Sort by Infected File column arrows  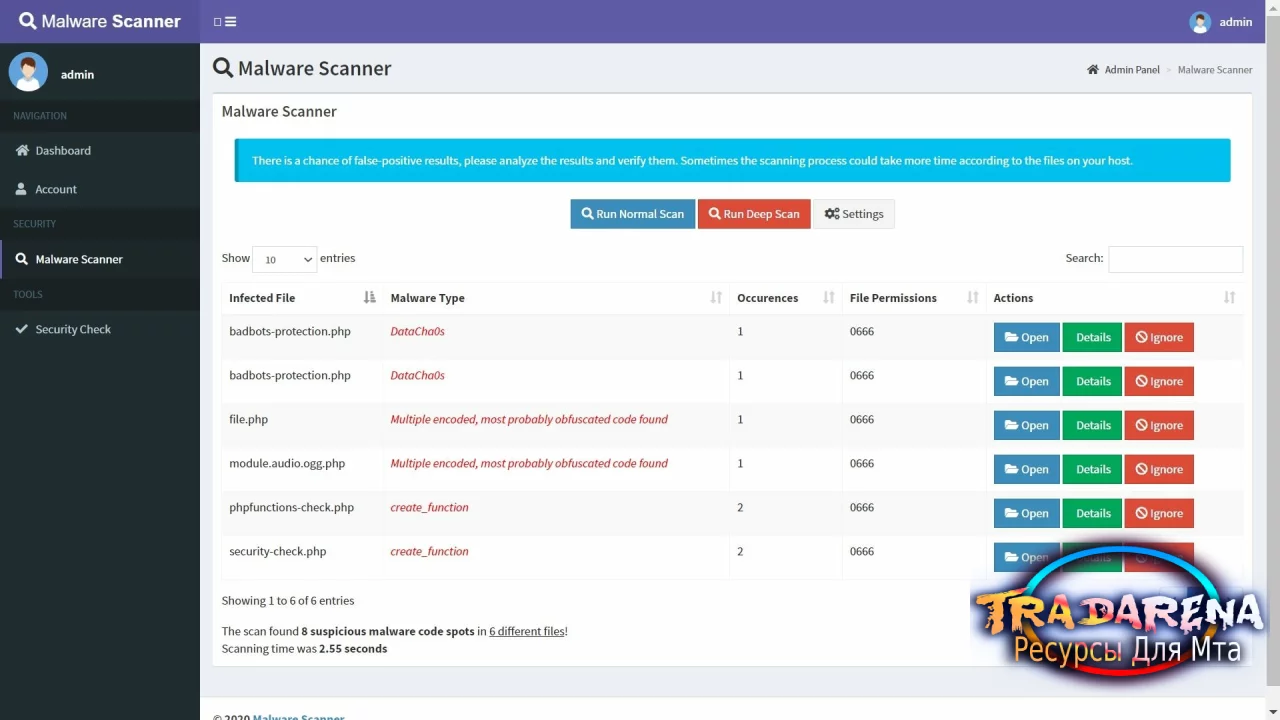(x=369, y=298)
